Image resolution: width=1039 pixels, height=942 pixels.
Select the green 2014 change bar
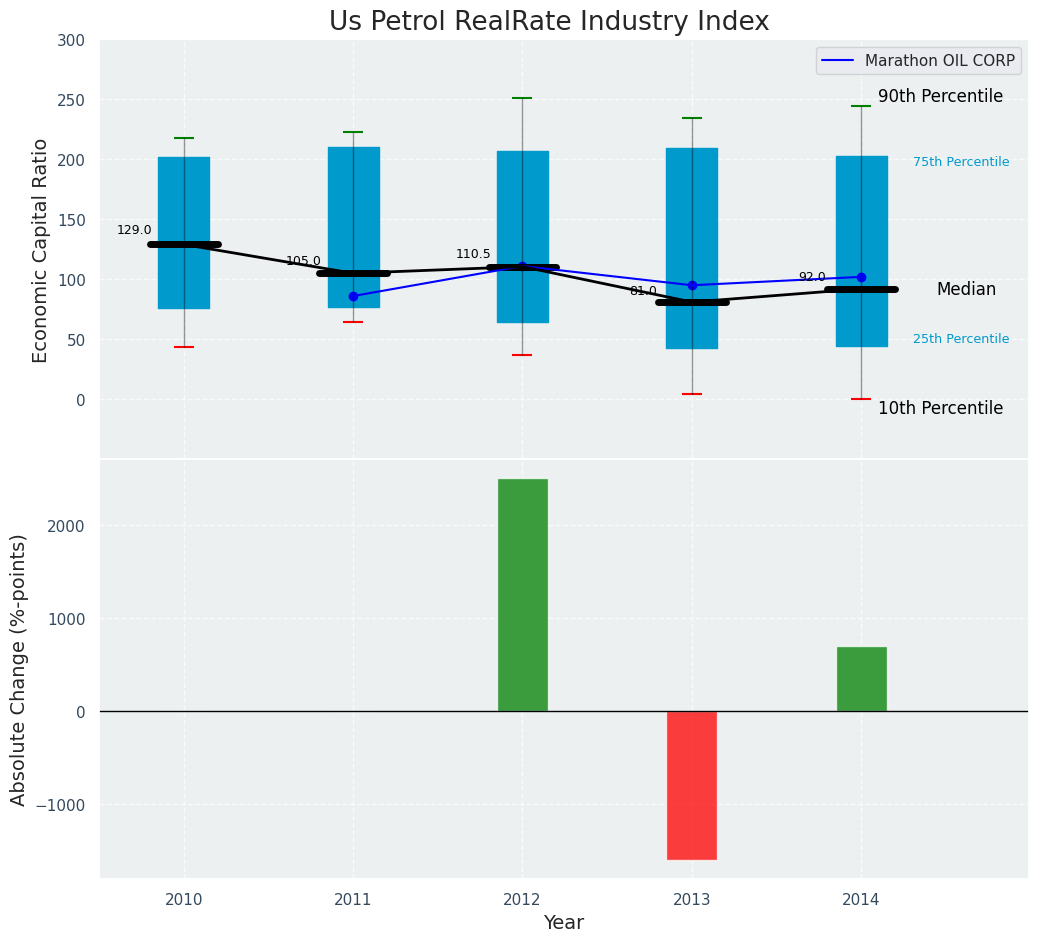click(x=861, y=679)
